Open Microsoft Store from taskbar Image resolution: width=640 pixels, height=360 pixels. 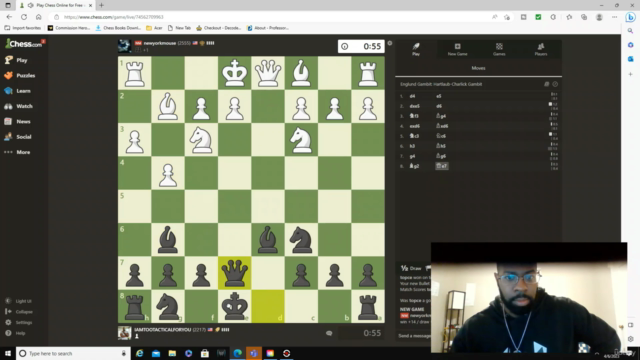(x=205, y=353)
